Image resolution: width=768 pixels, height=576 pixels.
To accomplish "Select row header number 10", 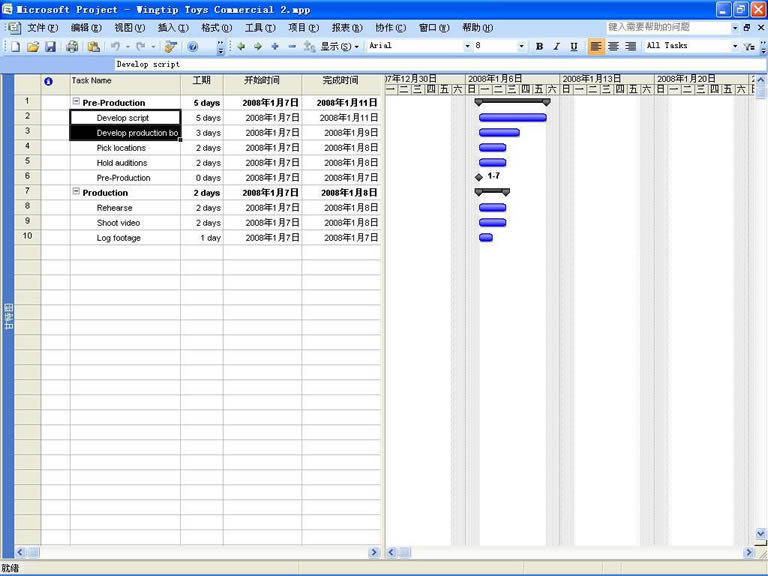I will pyautogui.click(x=27, y=236).
